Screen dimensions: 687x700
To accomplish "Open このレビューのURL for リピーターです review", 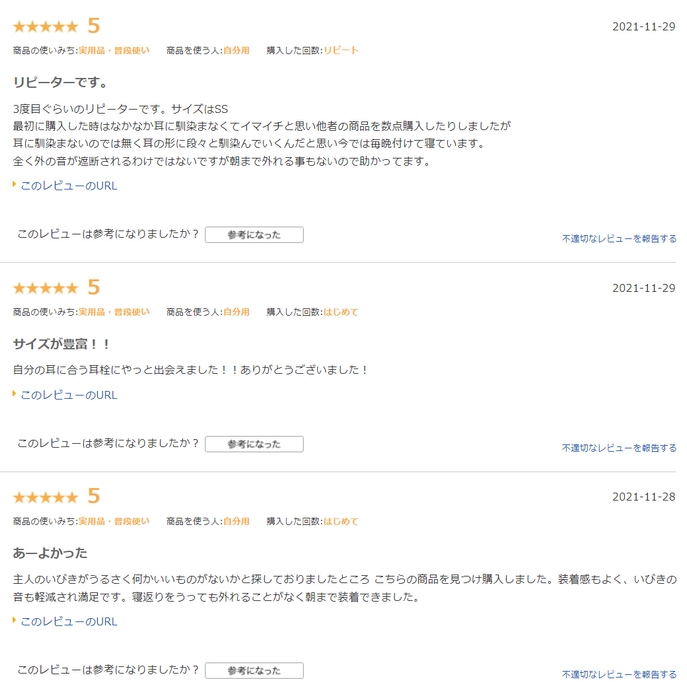I will (x=69, y=186).
